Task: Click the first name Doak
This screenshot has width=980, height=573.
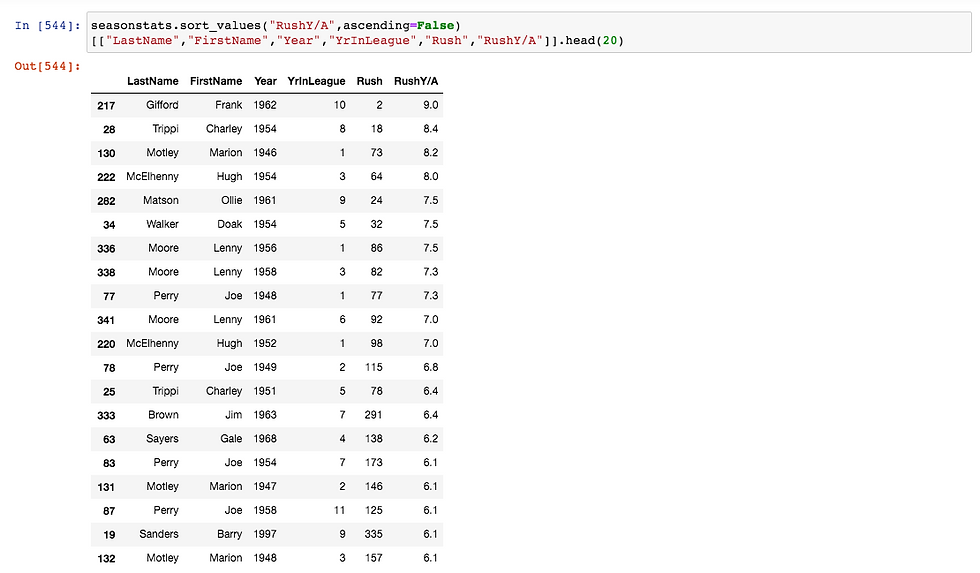Action: click(x=229, y=224)
